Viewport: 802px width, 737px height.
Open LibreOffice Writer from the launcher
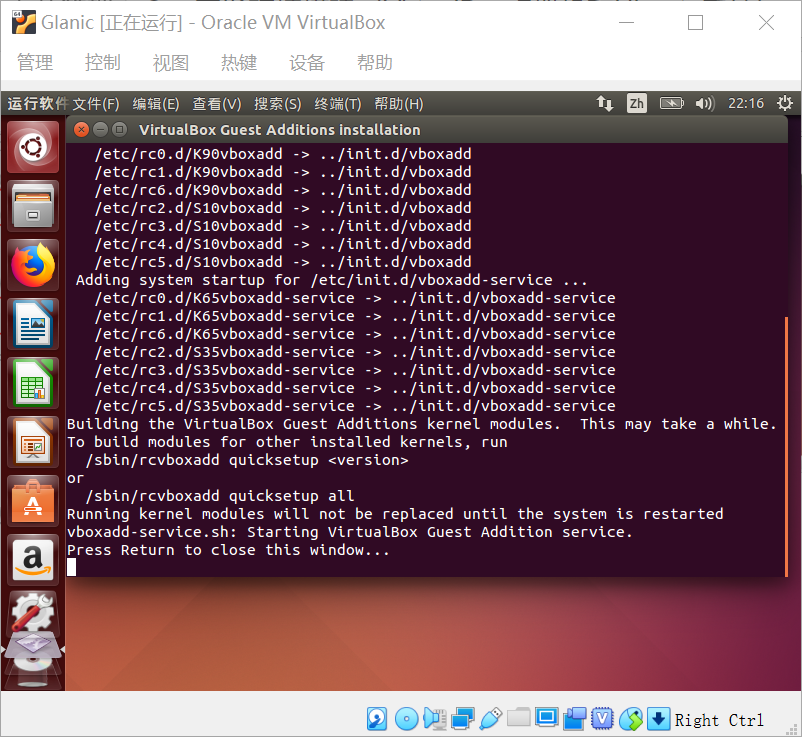click(33, 324)
